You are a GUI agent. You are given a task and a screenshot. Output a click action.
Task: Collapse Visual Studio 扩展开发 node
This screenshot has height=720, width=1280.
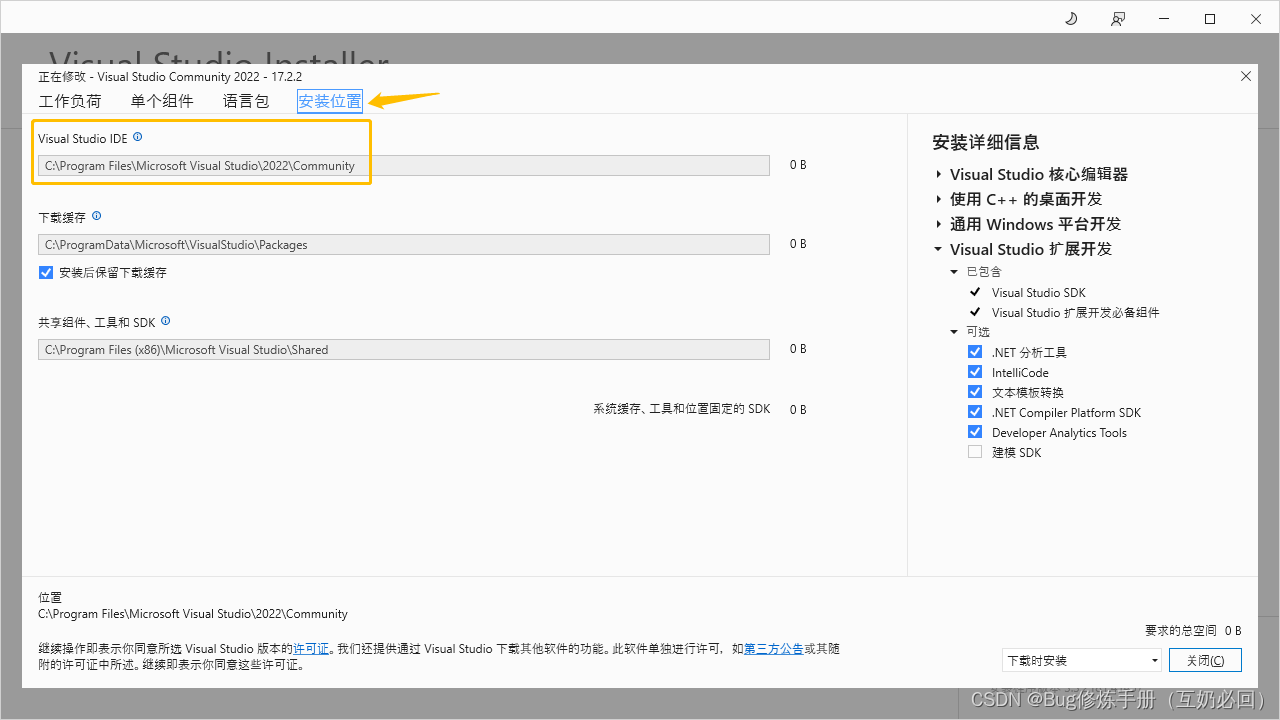939,249
